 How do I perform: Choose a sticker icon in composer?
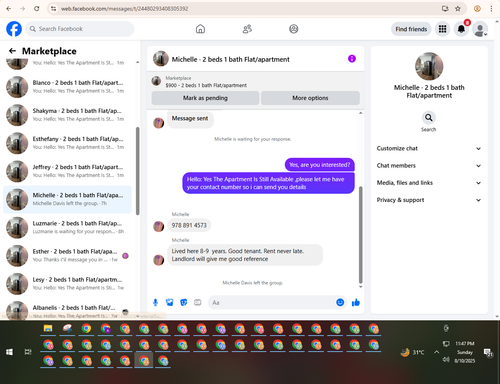pos(184,302)
